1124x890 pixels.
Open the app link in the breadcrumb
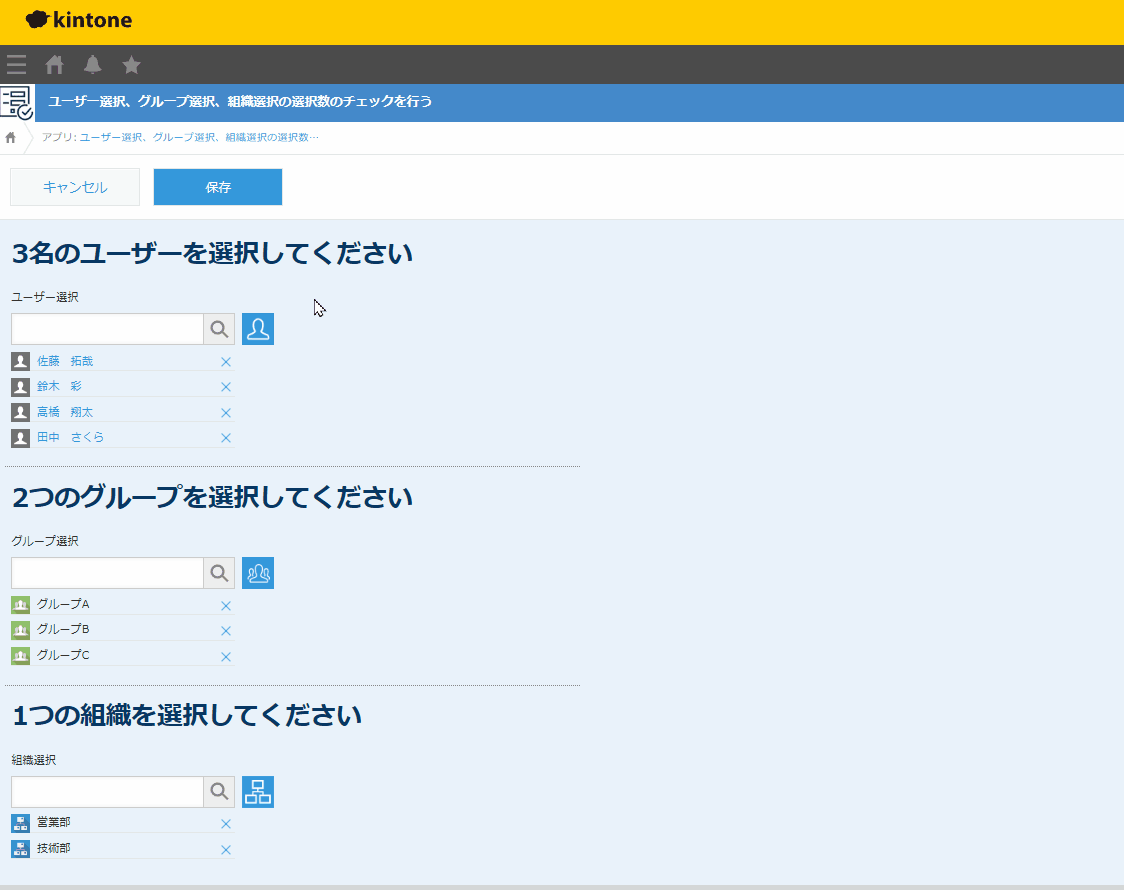point(199,137)
